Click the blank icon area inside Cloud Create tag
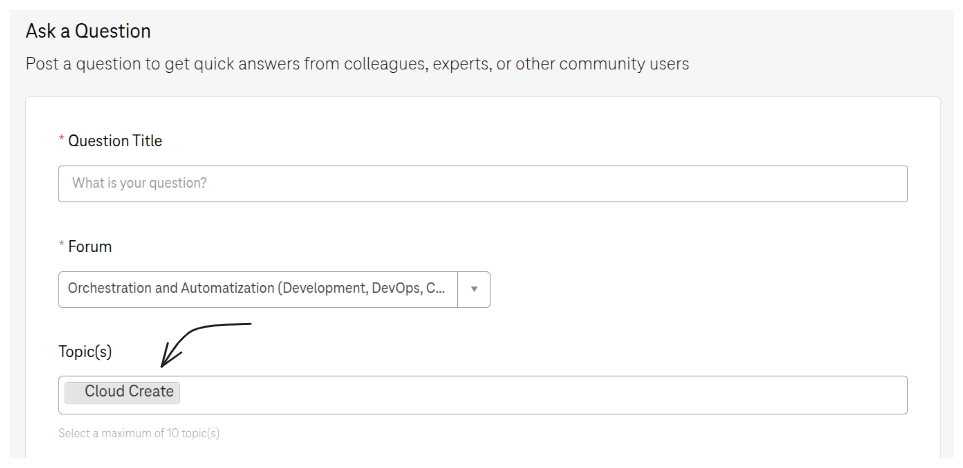This screenshot has width=963, height=468. point(73,392)
